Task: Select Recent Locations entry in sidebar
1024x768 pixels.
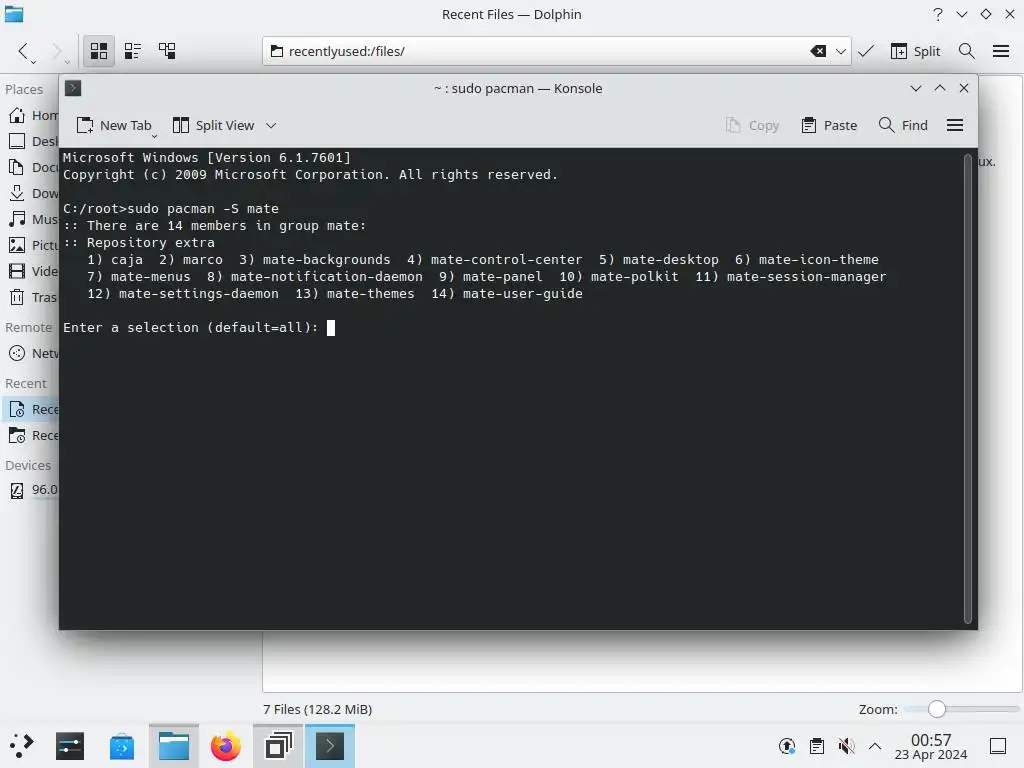Action: [x=33, y=436]
